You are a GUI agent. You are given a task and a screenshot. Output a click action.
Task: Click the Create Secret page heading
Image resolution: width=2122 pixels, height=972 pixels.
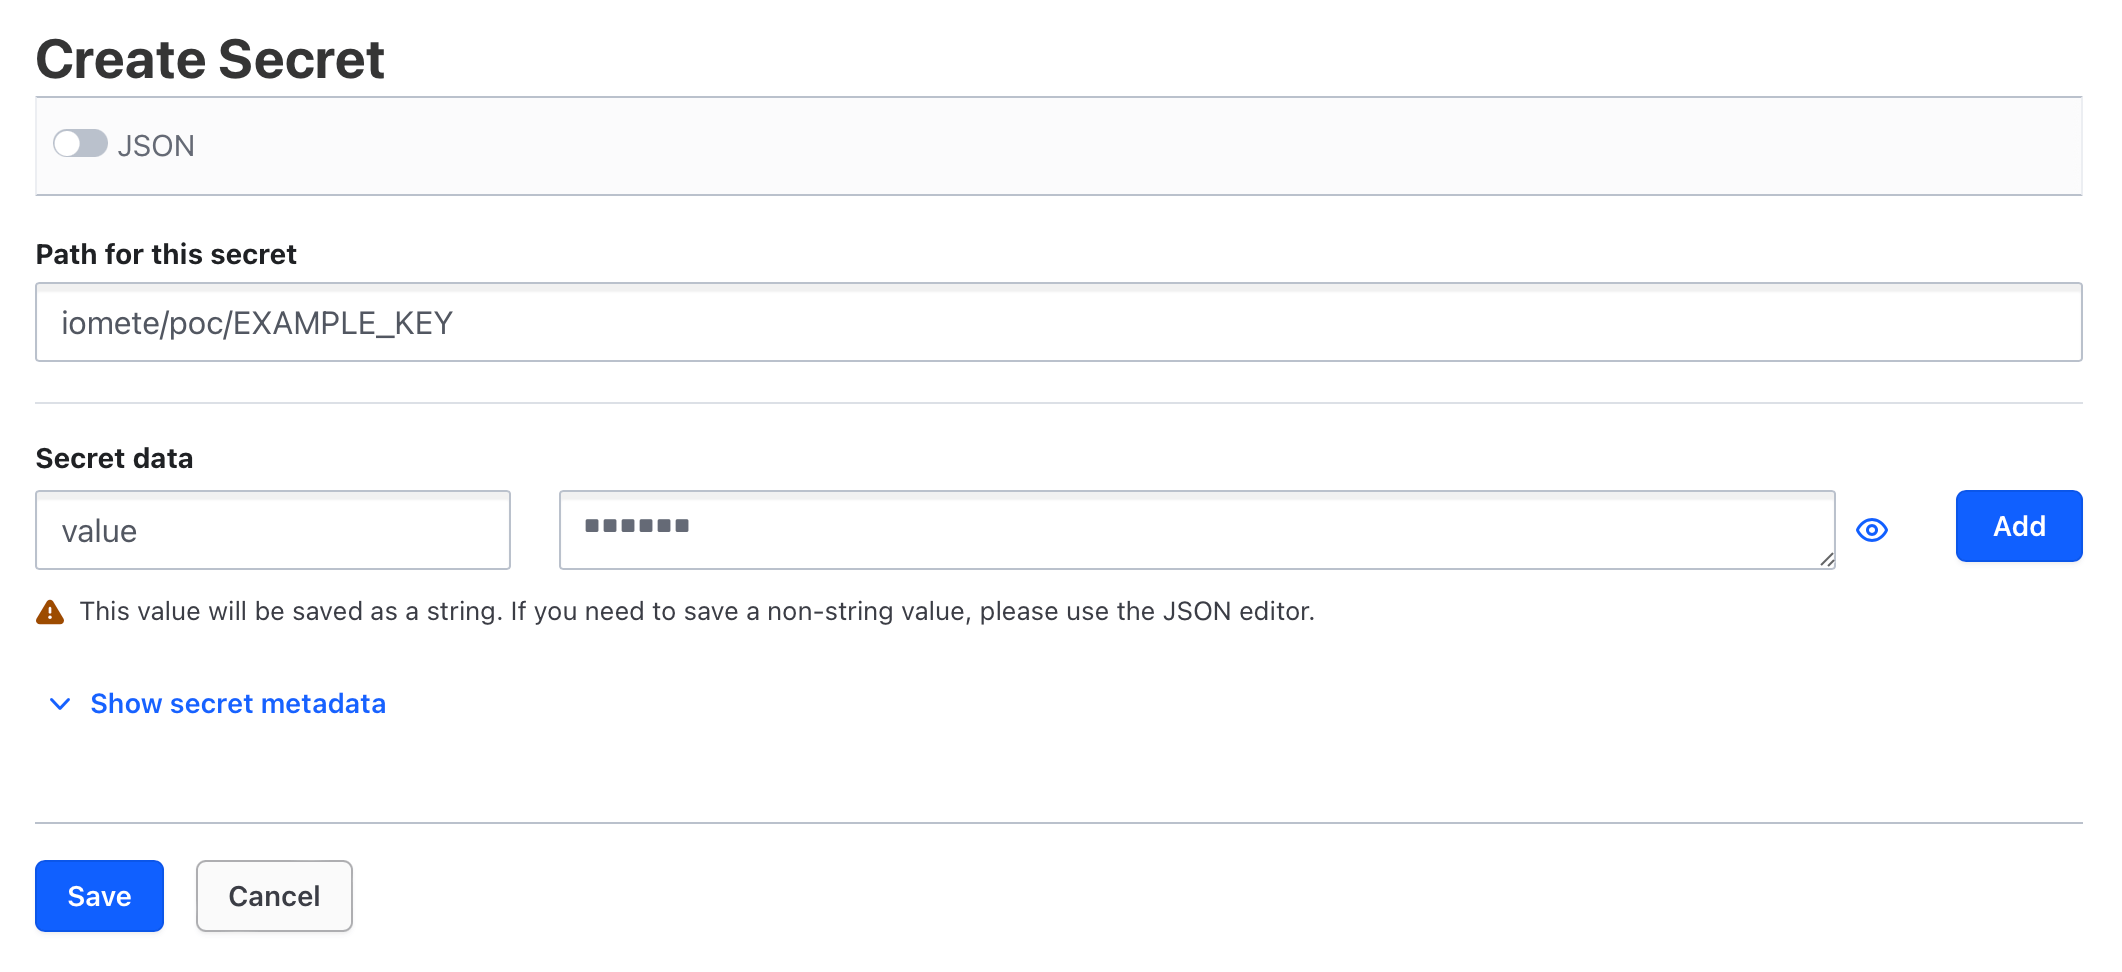coord(210,59)
